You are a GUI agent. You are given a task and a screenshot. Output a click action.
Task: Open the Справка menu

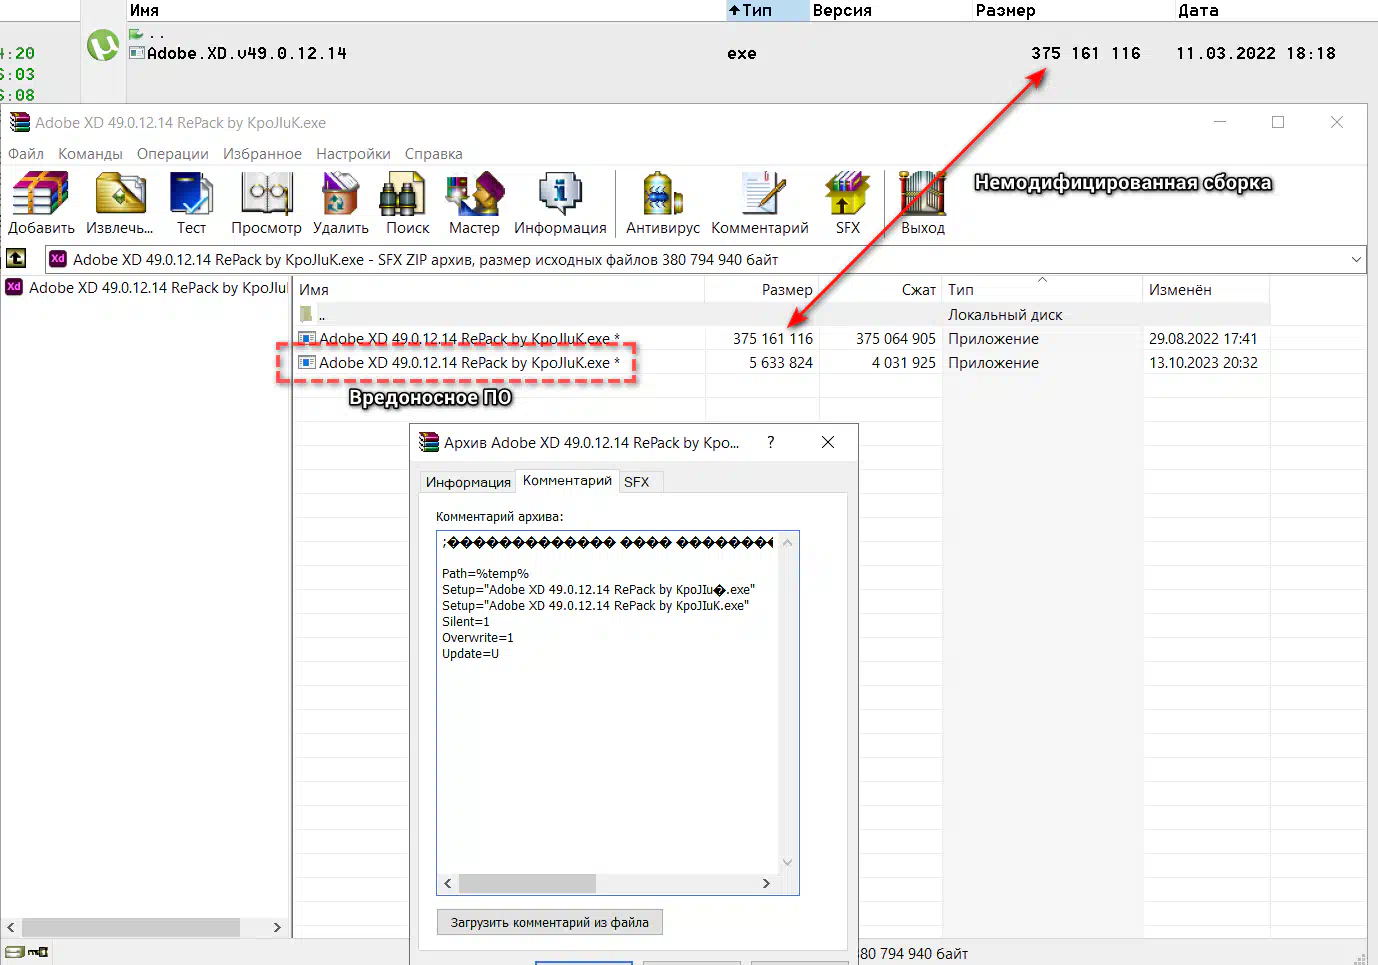pyautogui.click(x=433, y=154)
